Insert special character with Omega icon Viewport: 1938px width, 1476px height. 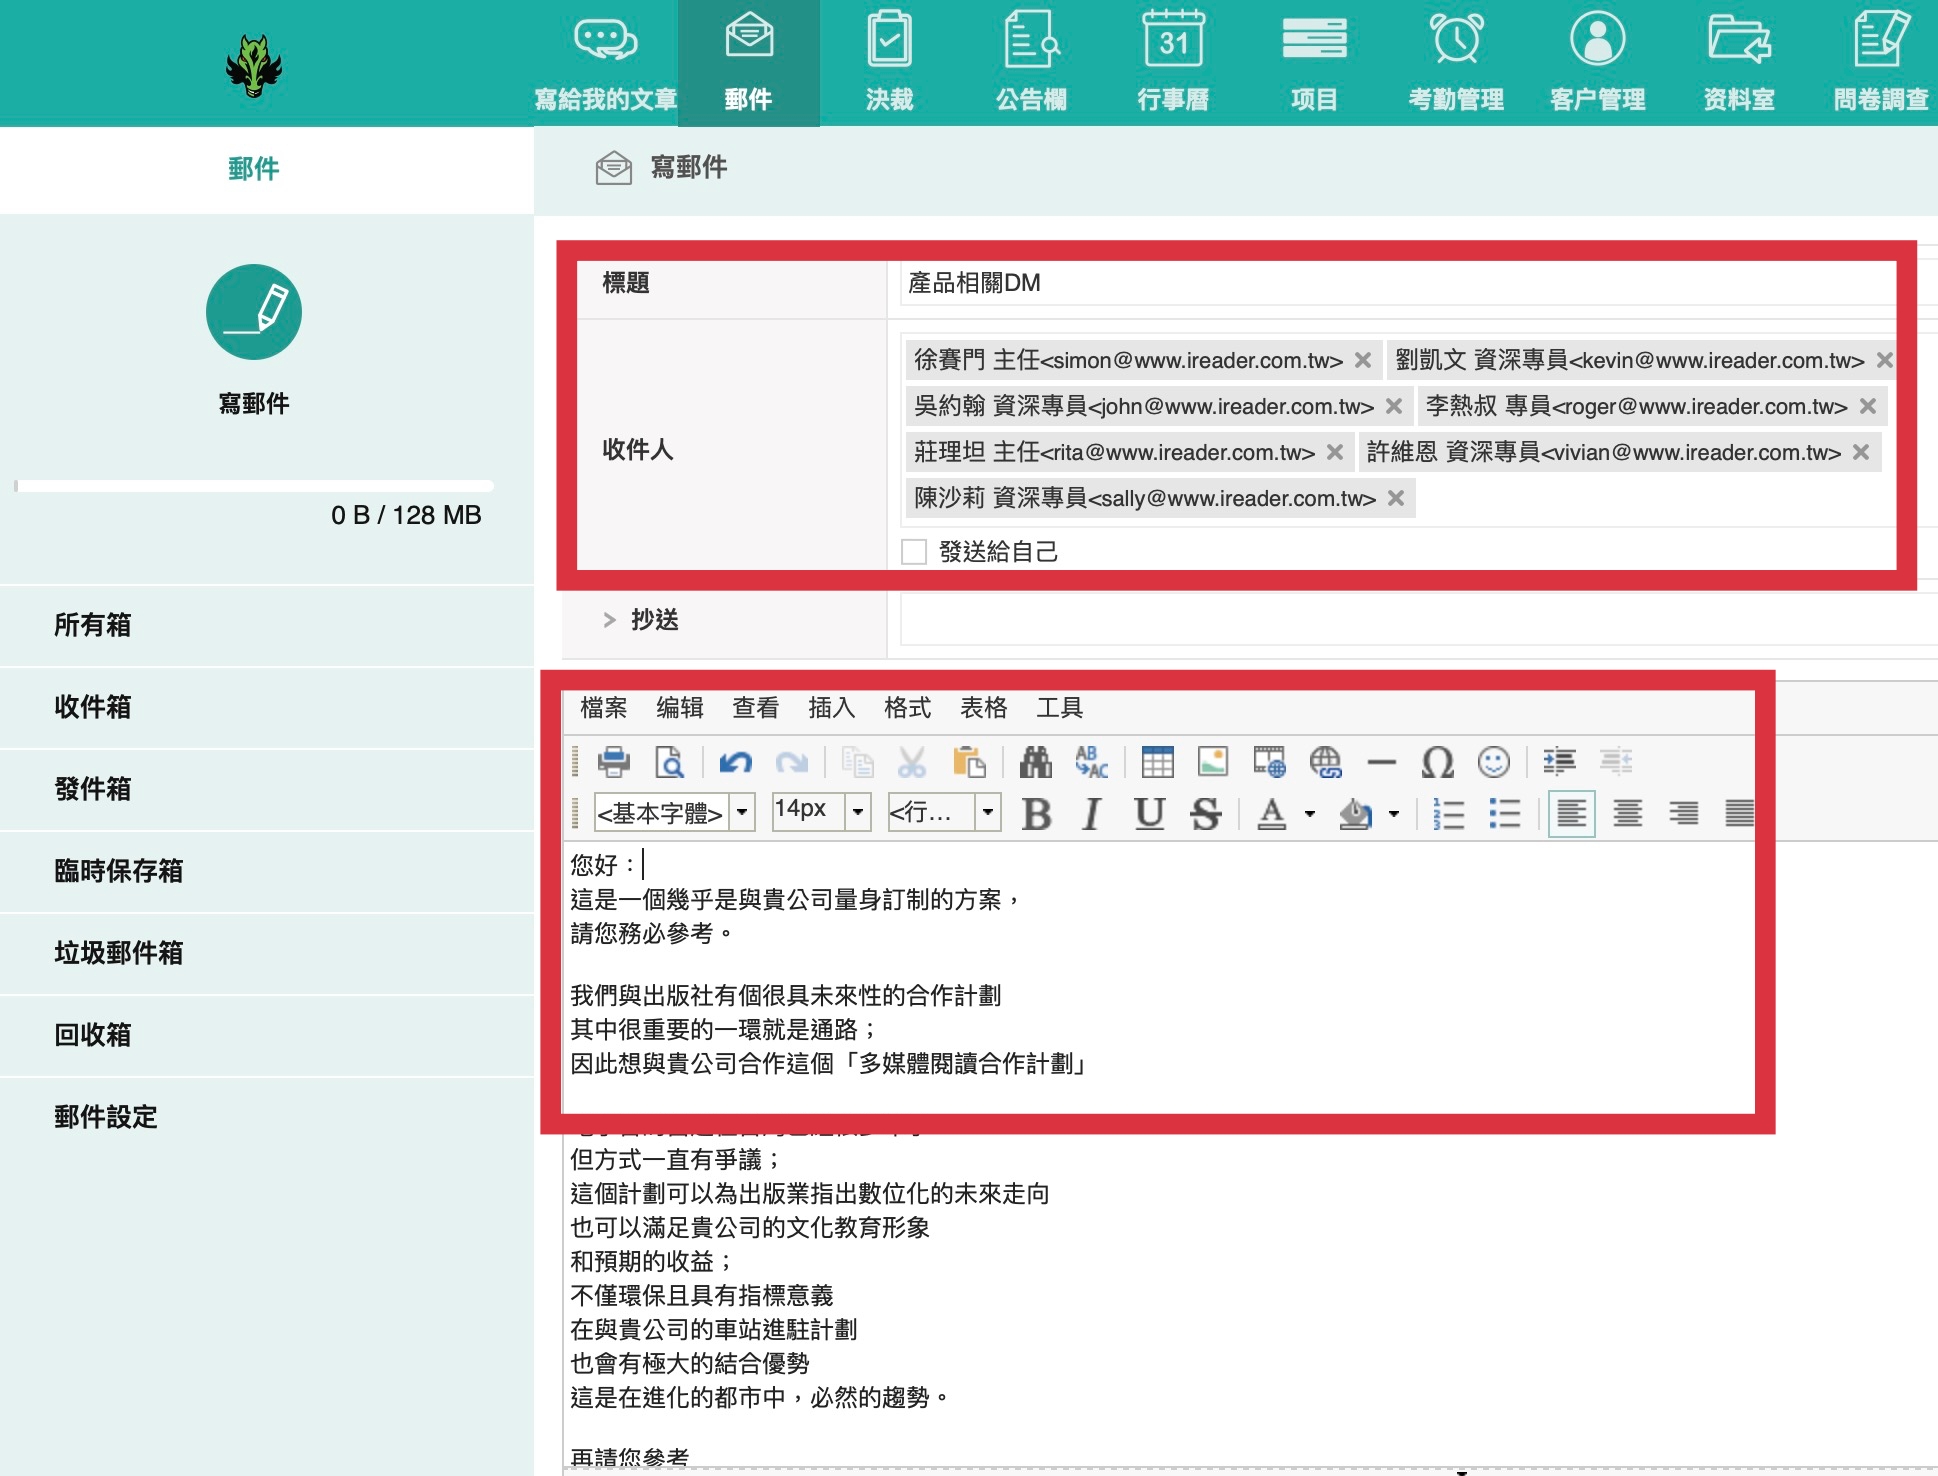tap(1437, 762)
